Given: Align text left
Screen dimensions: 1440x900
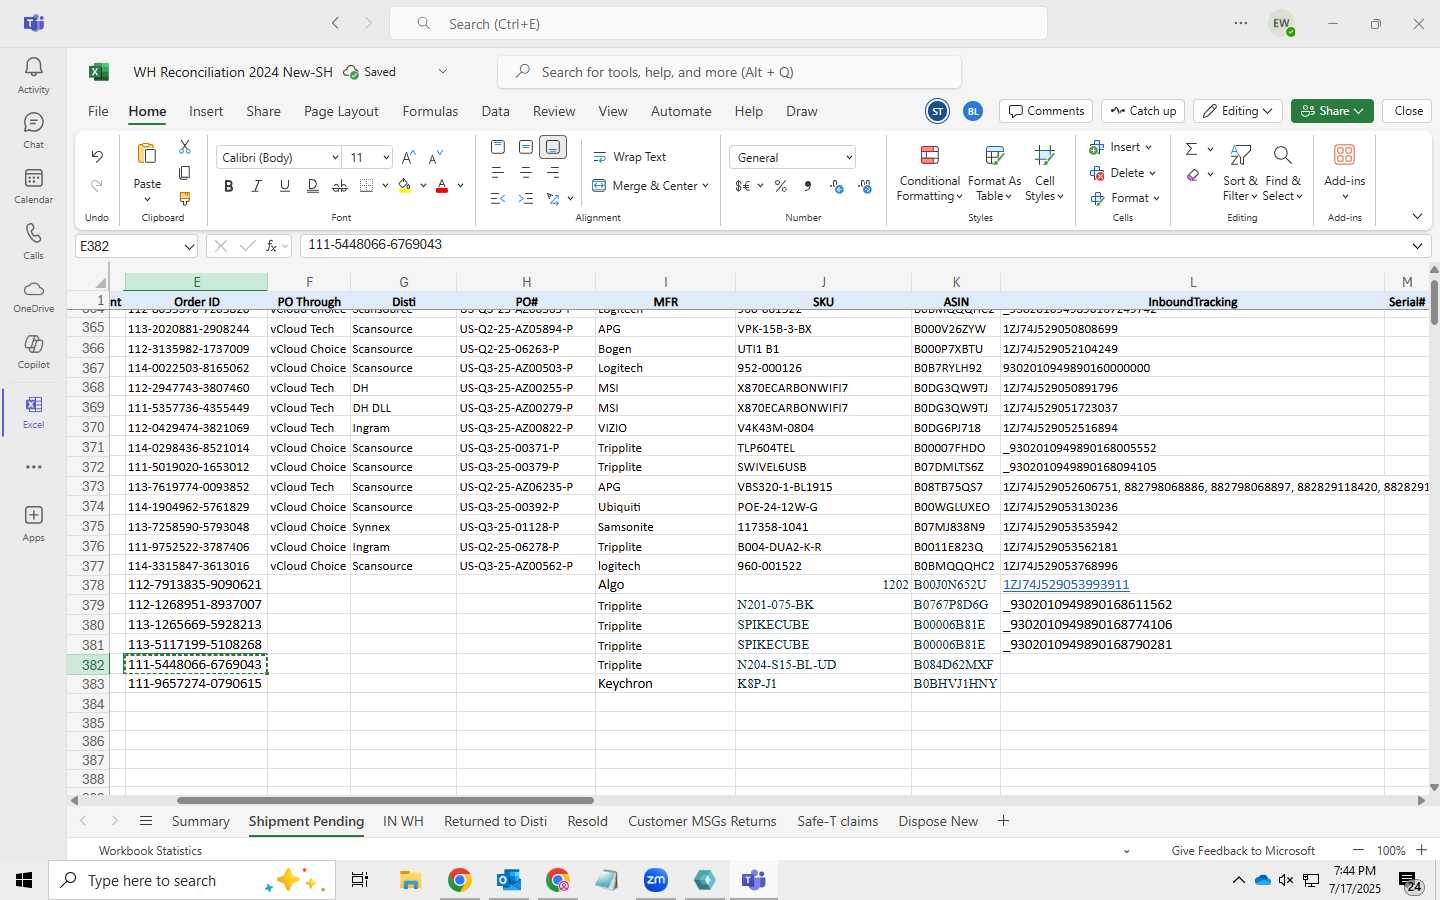Looking at the screenshot, I should tap(498, 173).
